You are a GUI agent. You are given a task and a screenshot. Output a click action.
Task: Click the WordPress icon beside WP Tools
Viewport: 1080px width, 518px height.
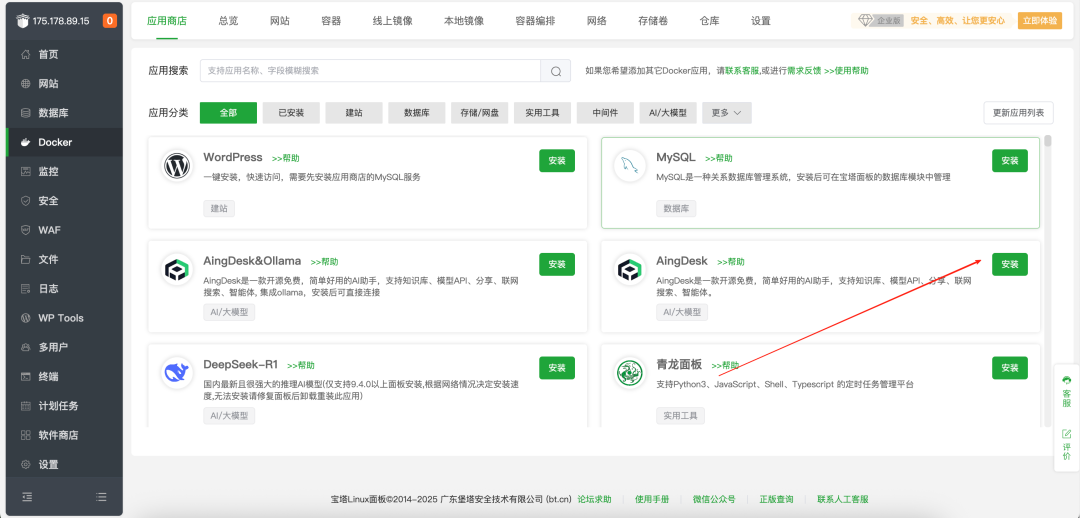coord(25,318)
